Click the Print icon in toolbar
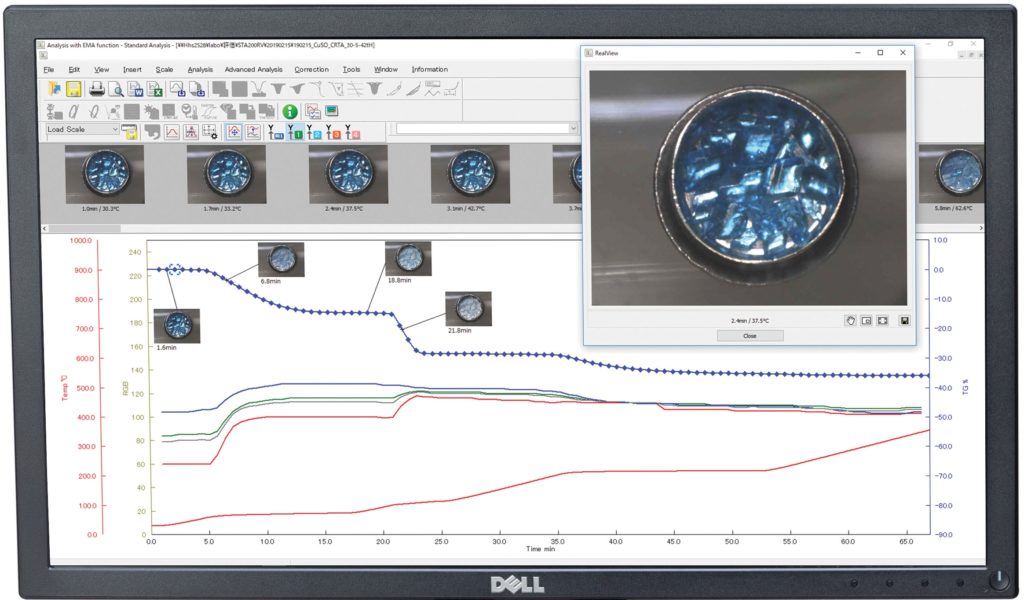The width and height of the screenshot is (1024, 600). [97, 90]
